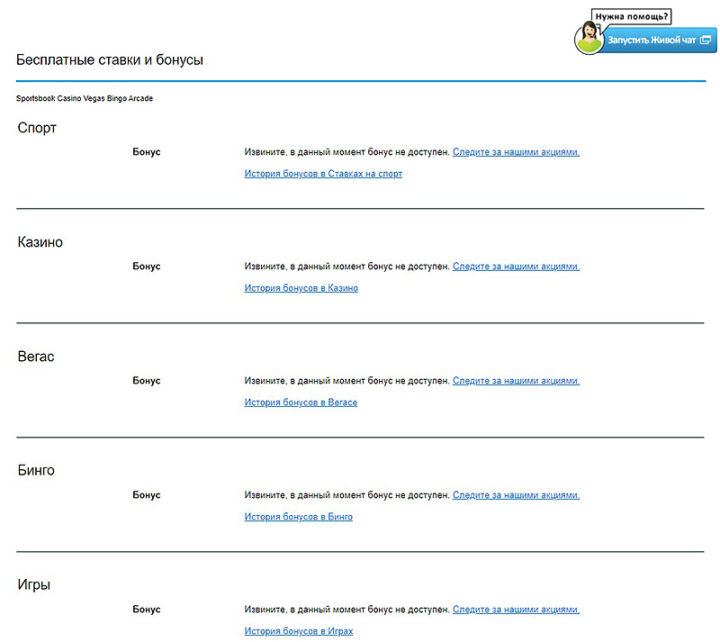Follow promotions link in the Казино section
The width and height of the screenshot is (720, 642).
point(515,267)
